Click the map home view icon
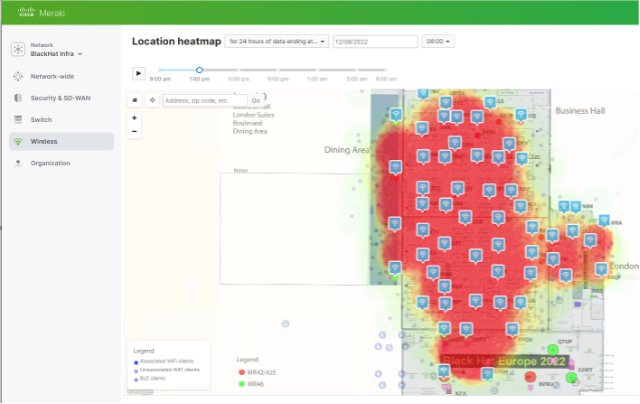Screen dimensions: 640x404 (x=135, y=100)
